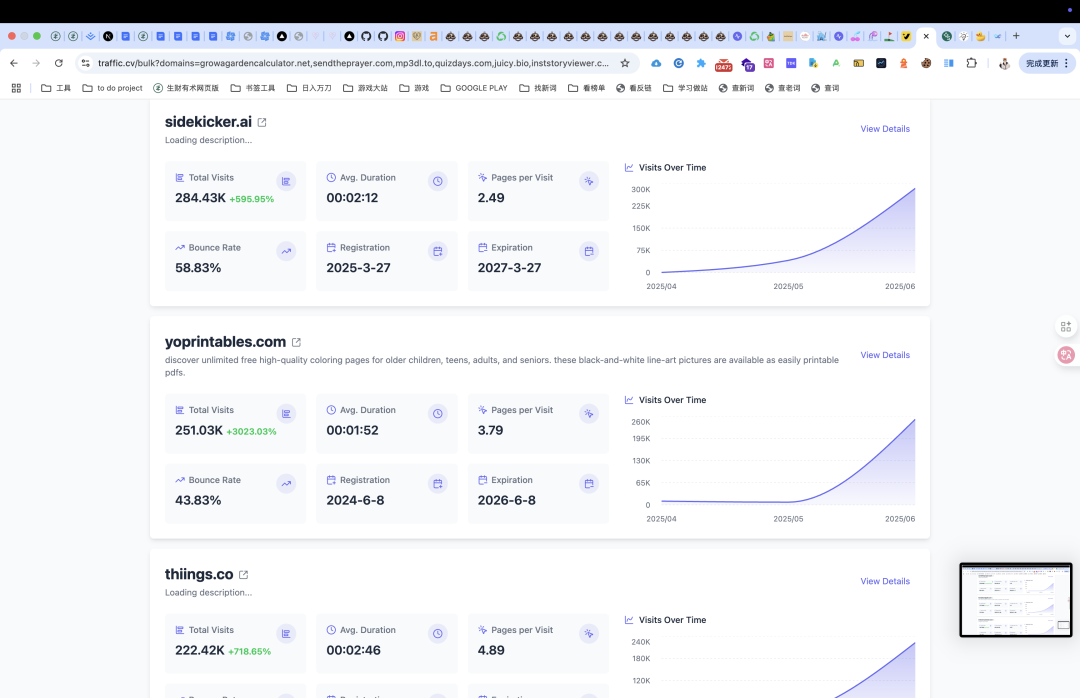
Task: Open the apps grid in bookmarks bar
Action: click(17, 88)
